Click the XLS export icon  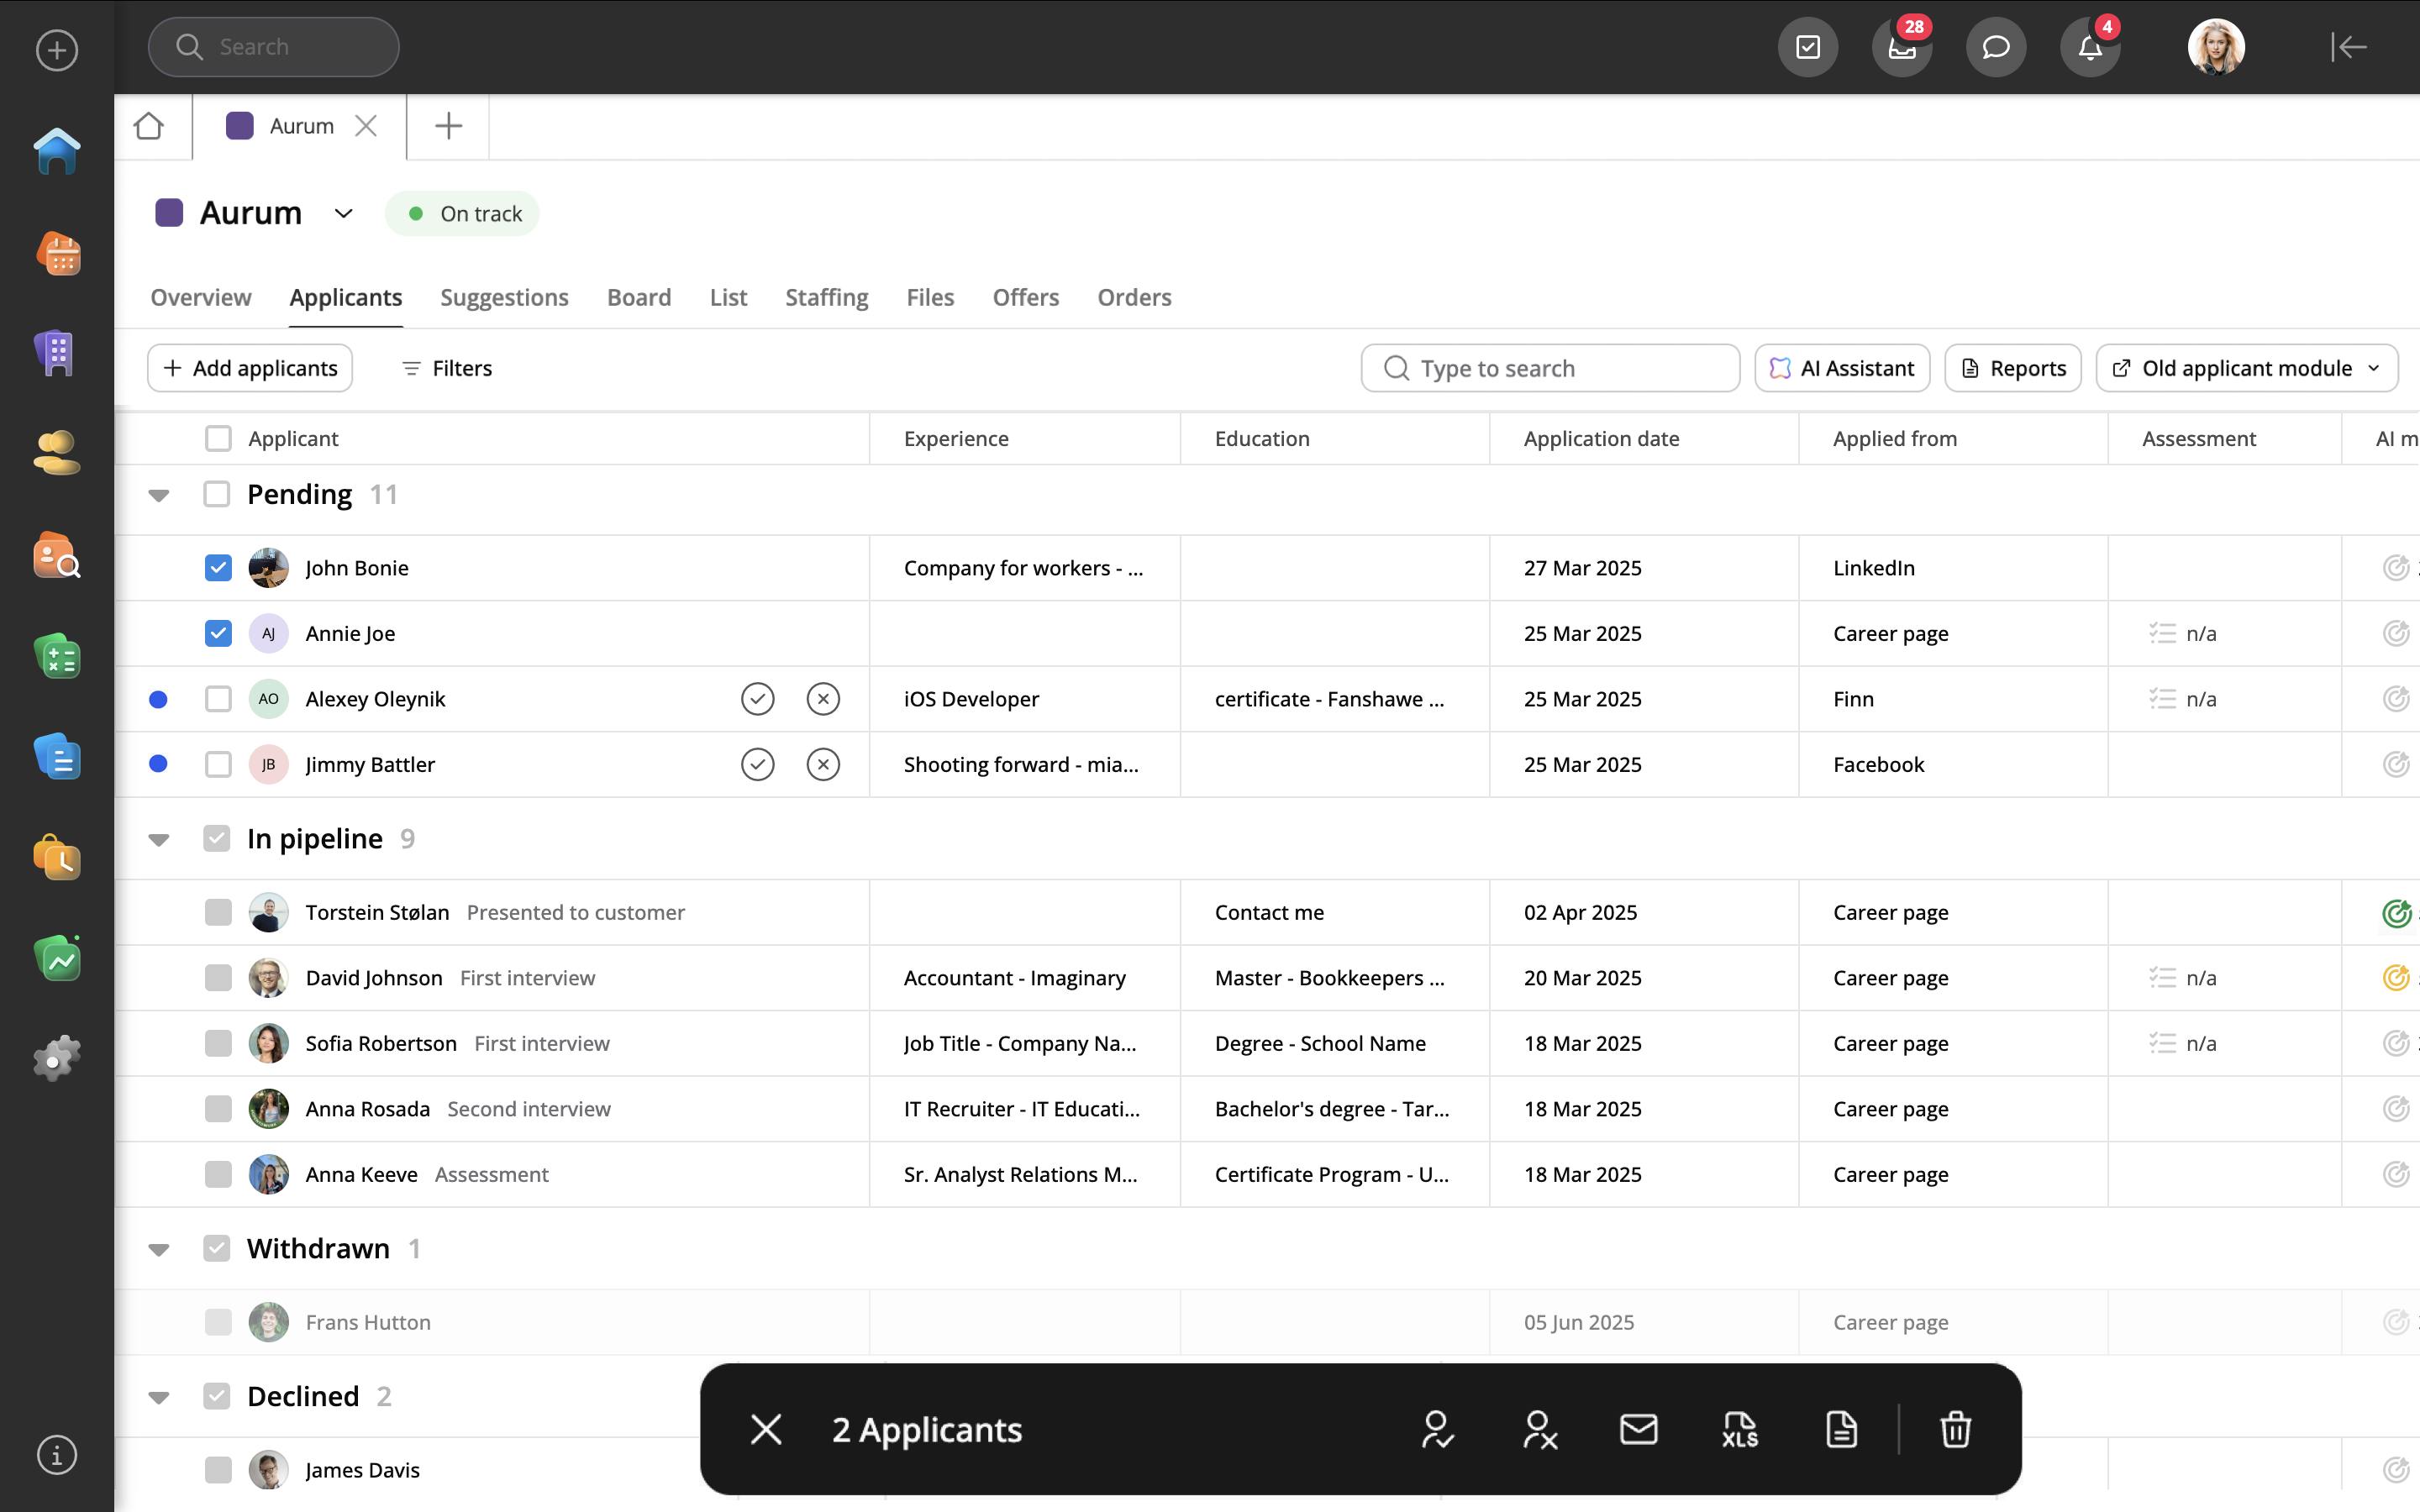(x=1740, y=1429)
